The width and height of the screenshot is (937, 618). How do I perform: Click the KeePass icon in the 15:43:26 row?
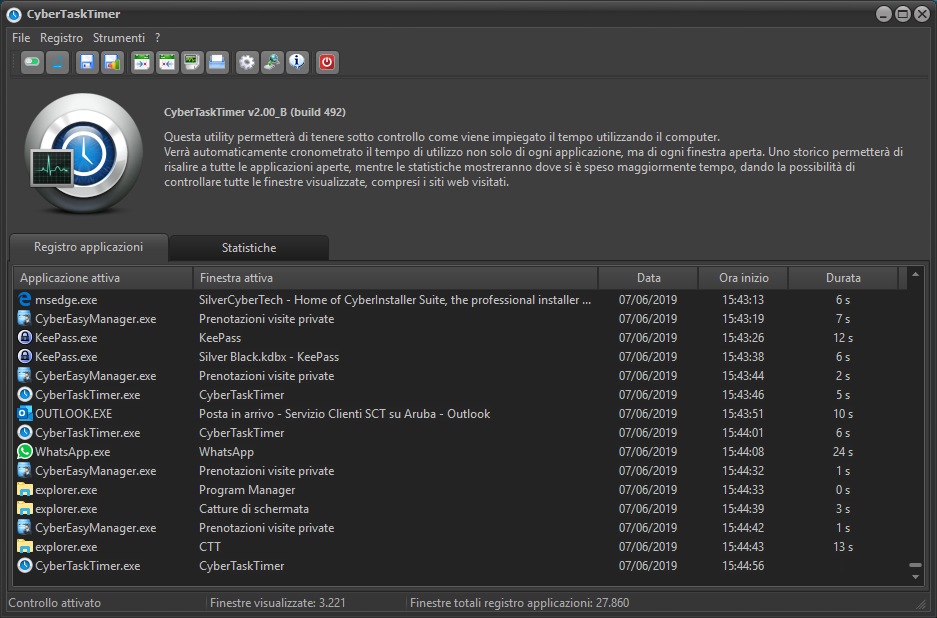(x=25, y=338)
